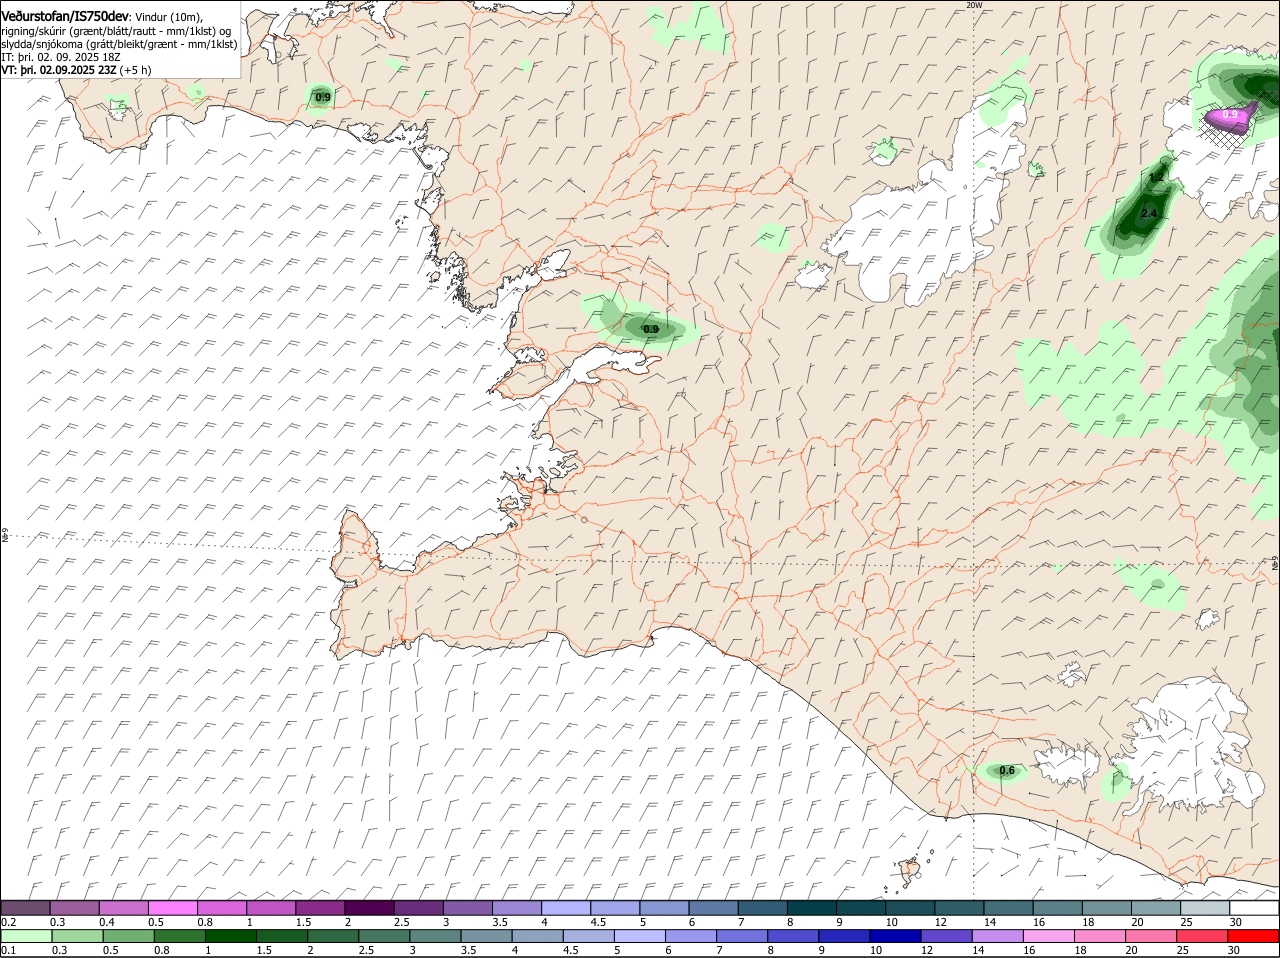Image resolution: width=1280 pixels, height=958 pixels.
Task: Pick the crimson 25–30 rain legend swatch
Action: [x=1203, y=936]
